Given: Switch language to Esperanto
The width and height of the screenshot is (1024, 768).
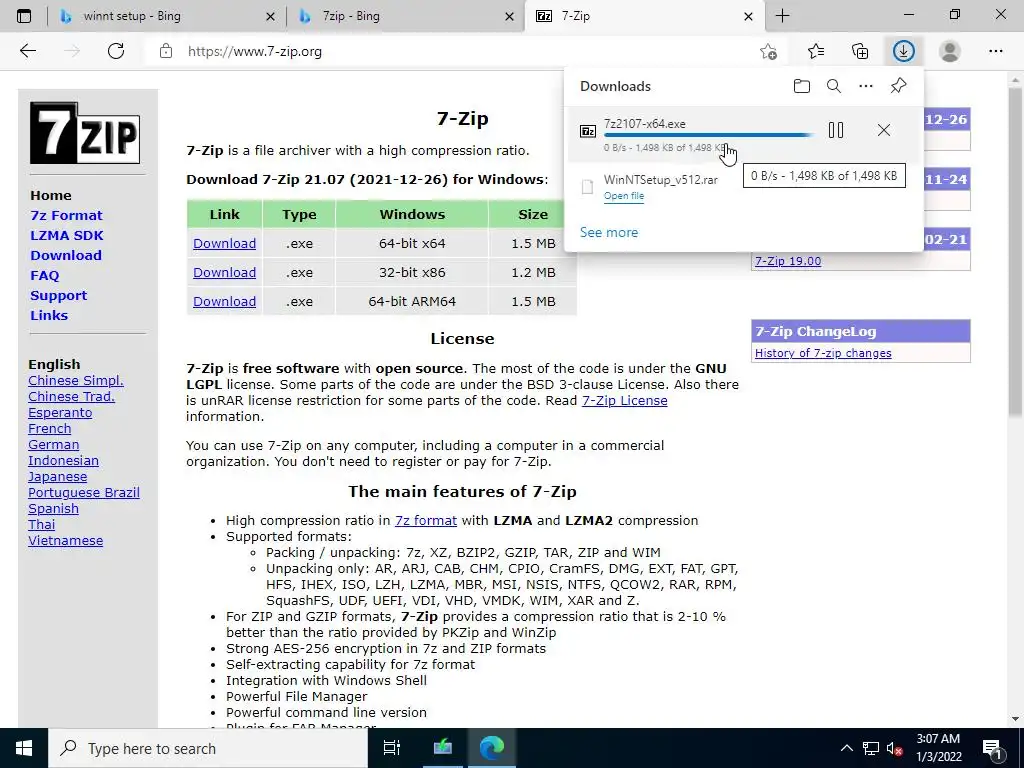Looking at the screenshot, I should (x=60, y=413).
